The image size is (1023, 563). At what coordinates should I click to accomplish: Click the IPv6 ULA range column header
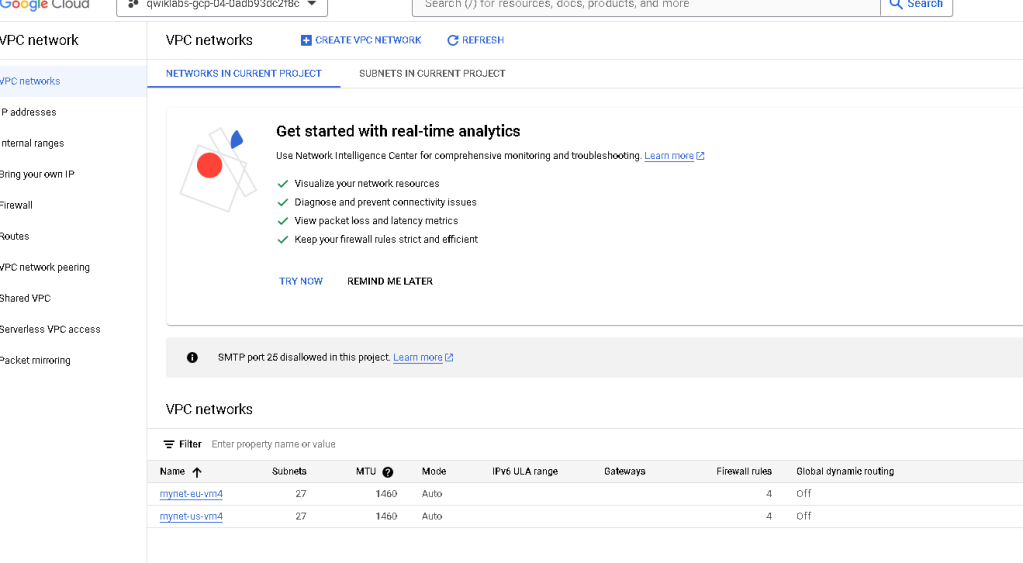[x=525, y=472]
